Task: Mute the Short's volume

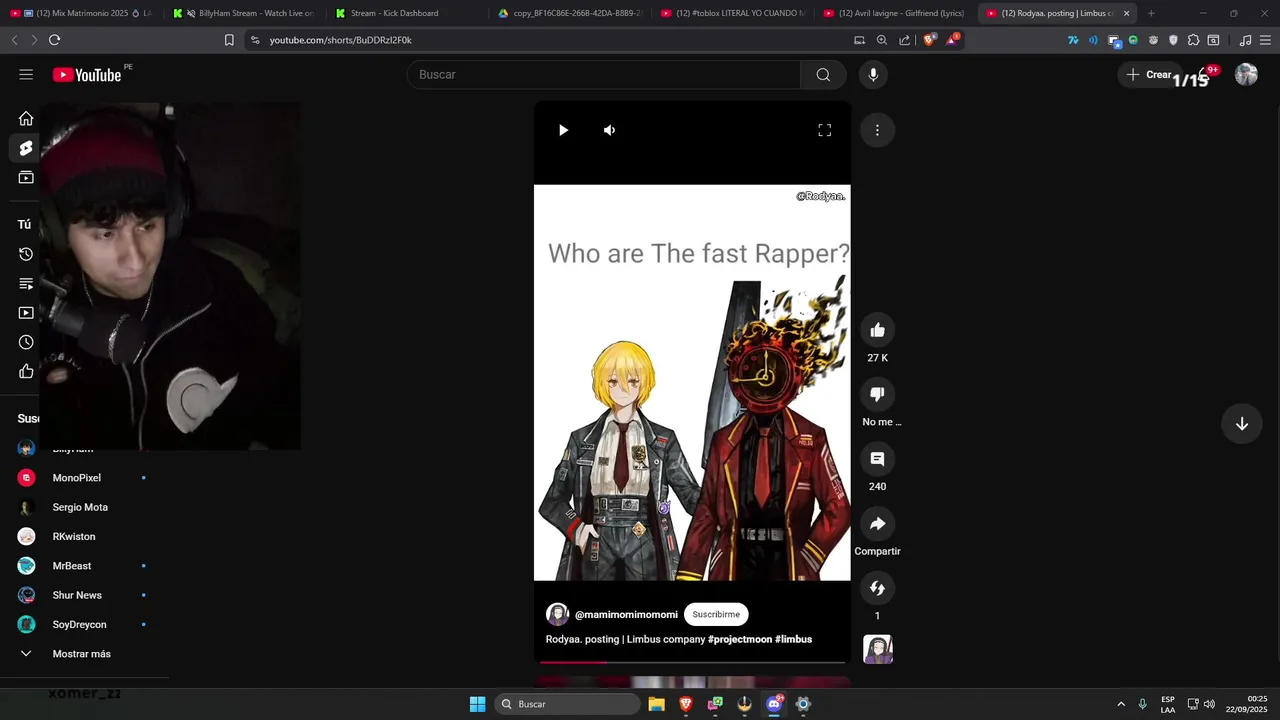Action: [609, 130]
